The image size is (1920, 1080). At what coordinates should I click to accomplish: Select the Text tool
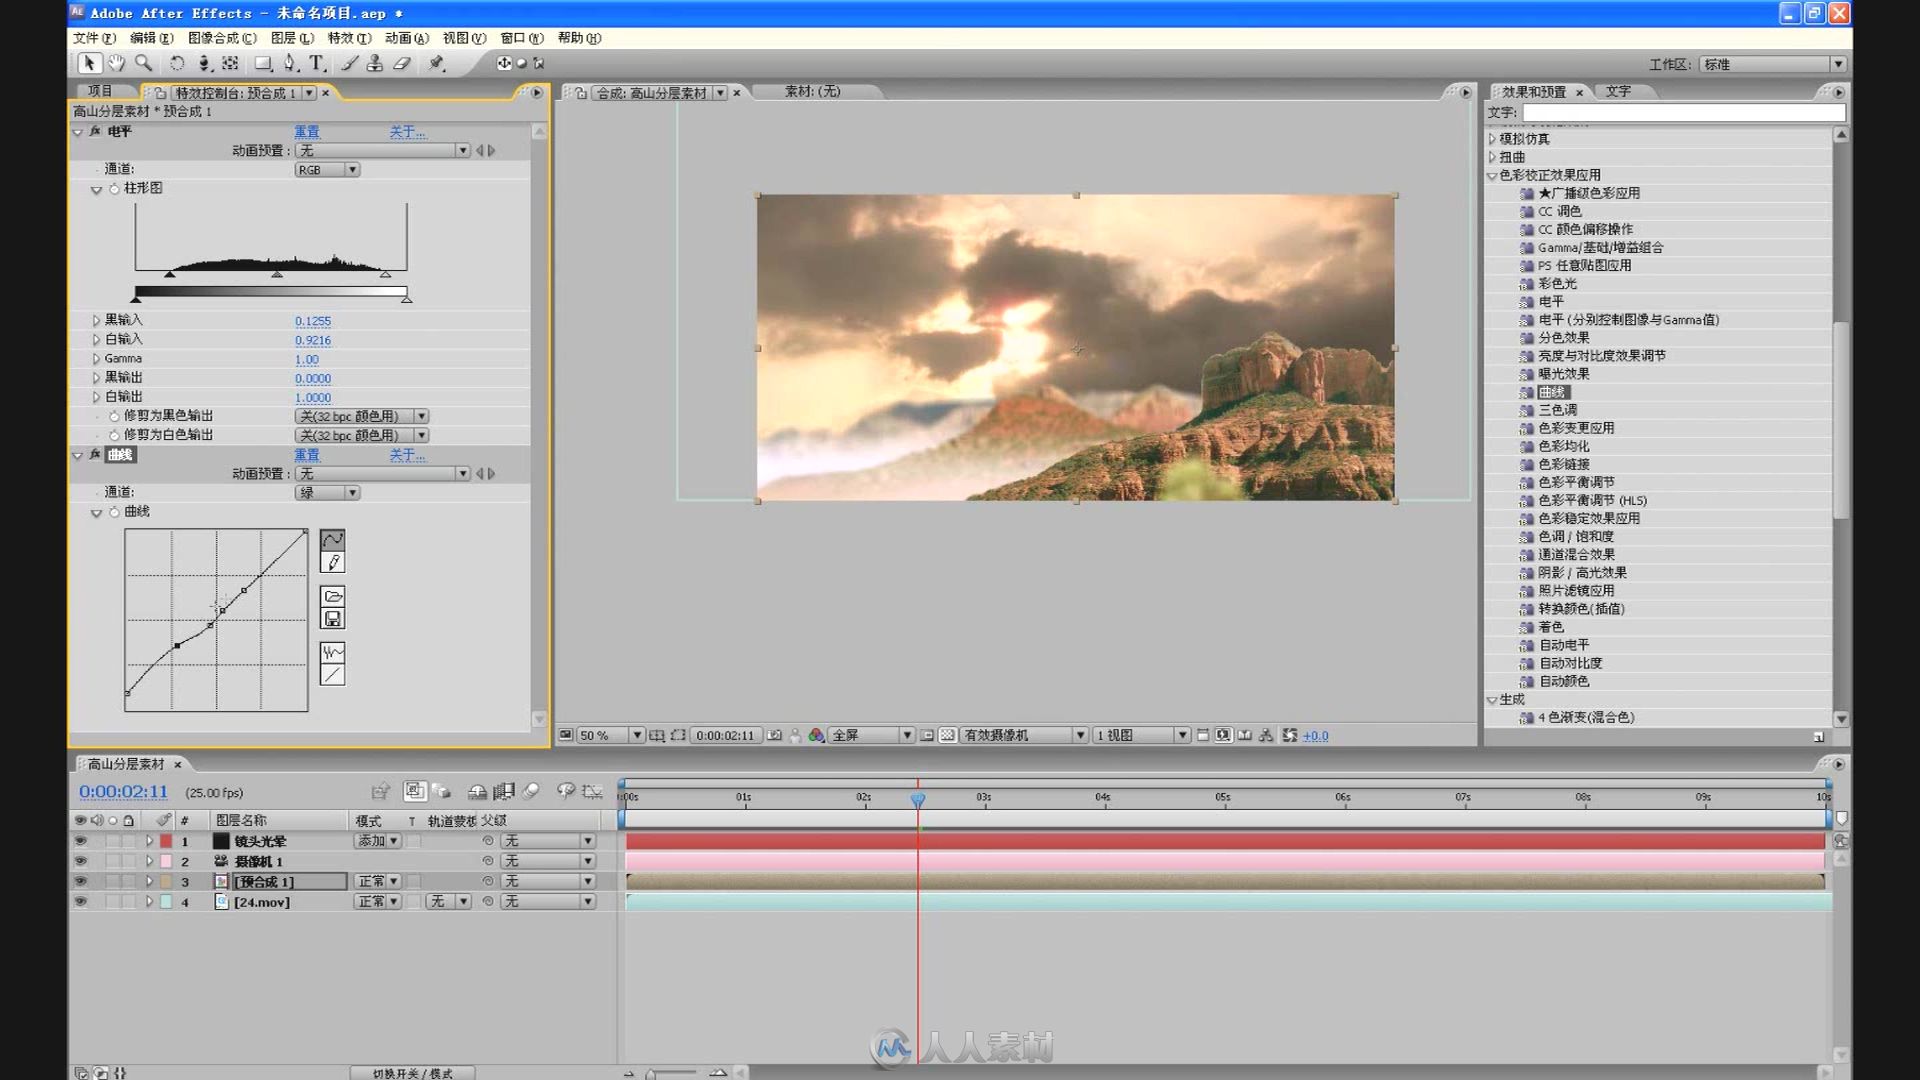(x=316, y=63)
